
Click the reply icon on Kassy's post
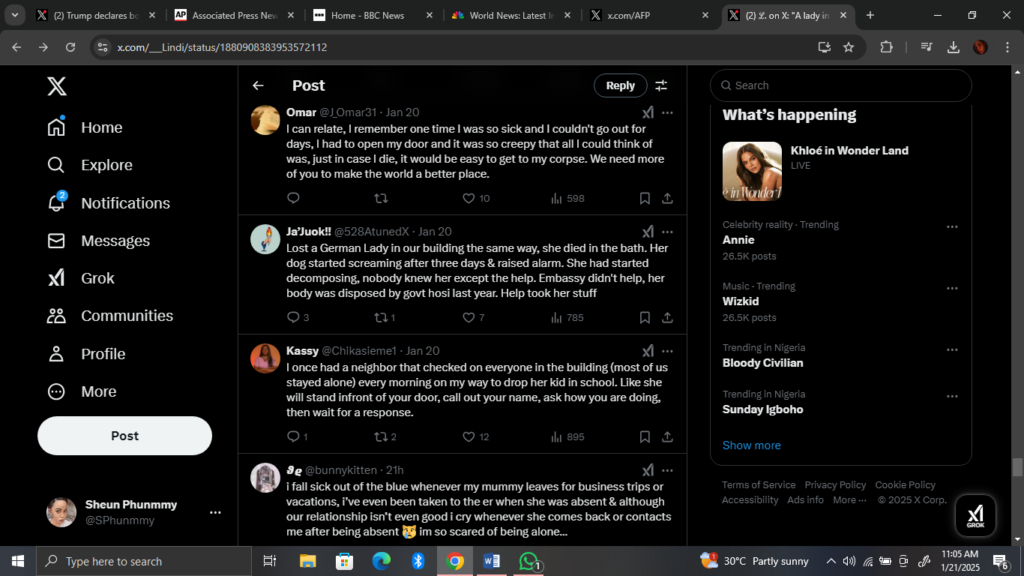pos(293,436)
